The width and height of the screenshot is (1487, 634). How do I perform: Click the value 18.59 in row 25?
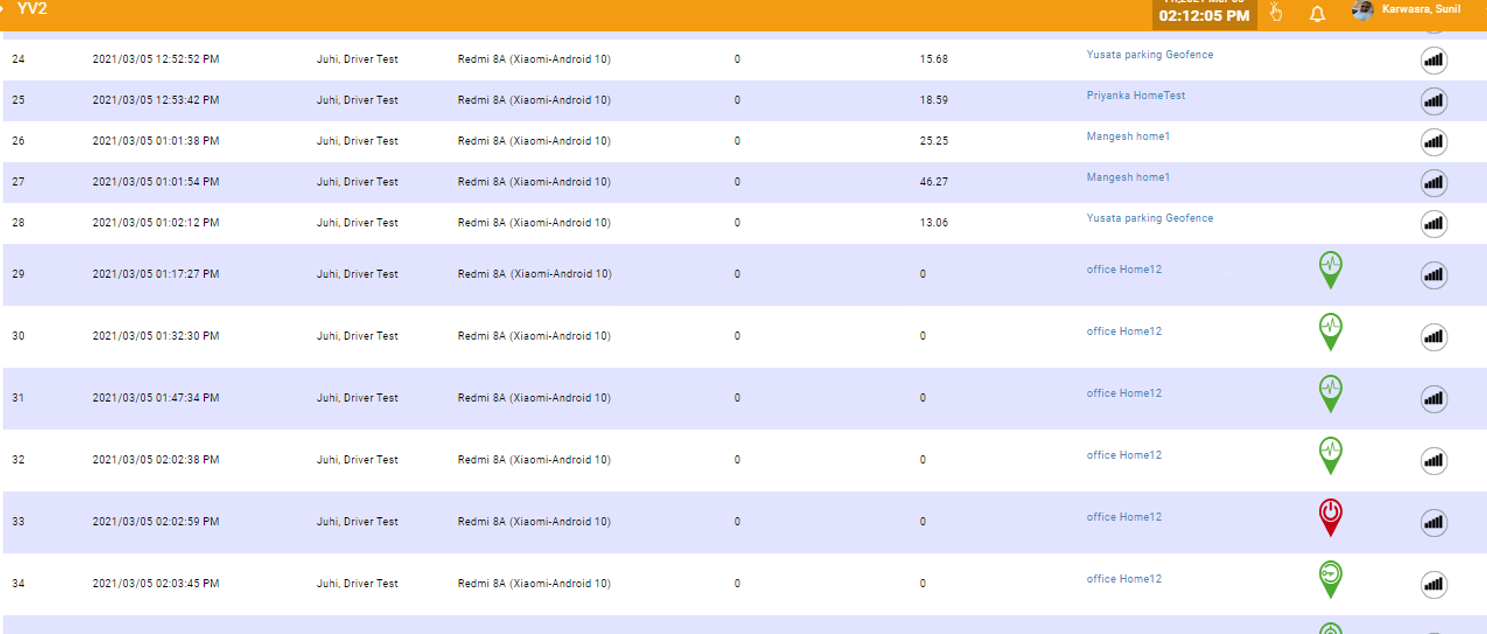(x=934, y=101)
